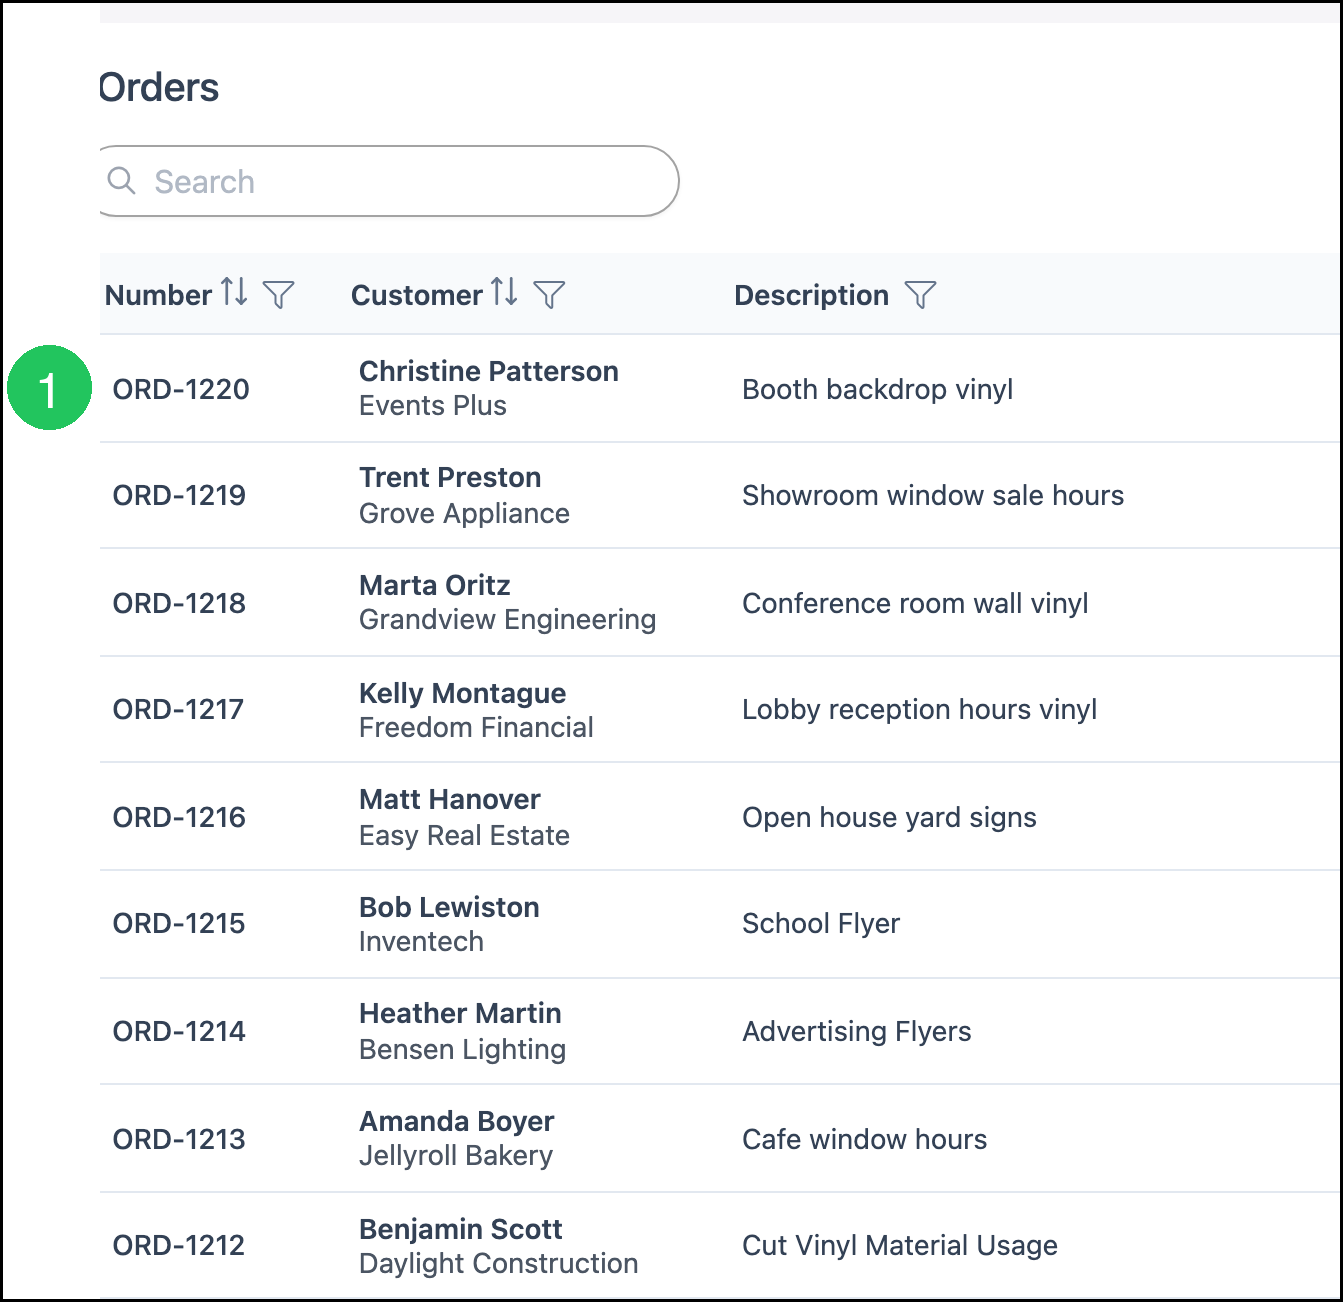Open the Customer column filter
The width and height of the screenshot is (1343, 1302).
(549, 294)
